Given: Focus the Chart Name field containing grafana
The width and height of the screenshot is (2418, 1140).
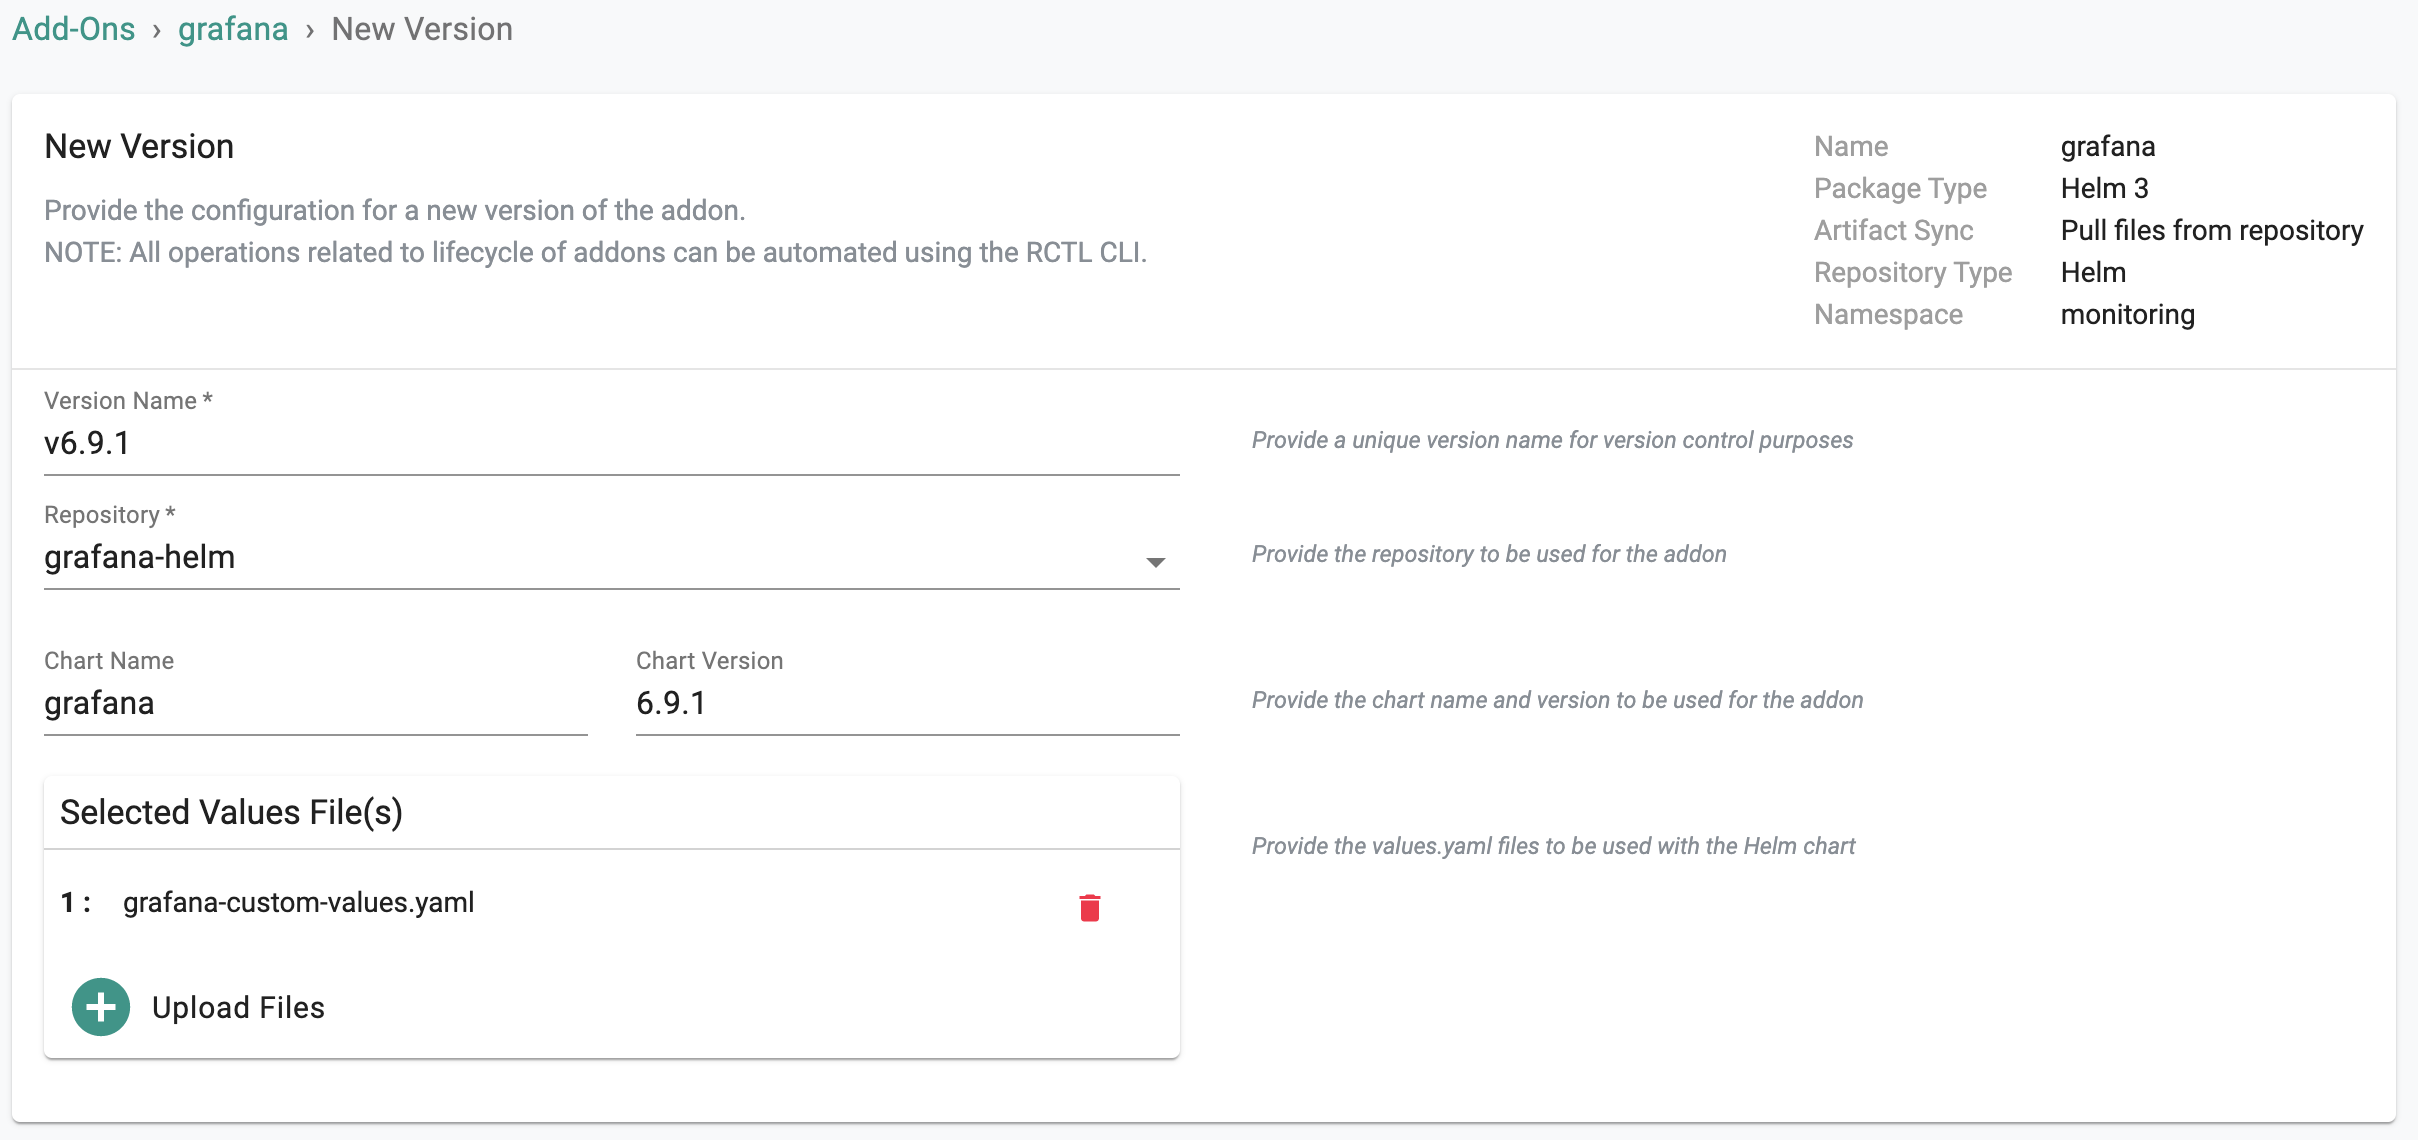Looking at the screenshot, I should click(x=316, y=704).
